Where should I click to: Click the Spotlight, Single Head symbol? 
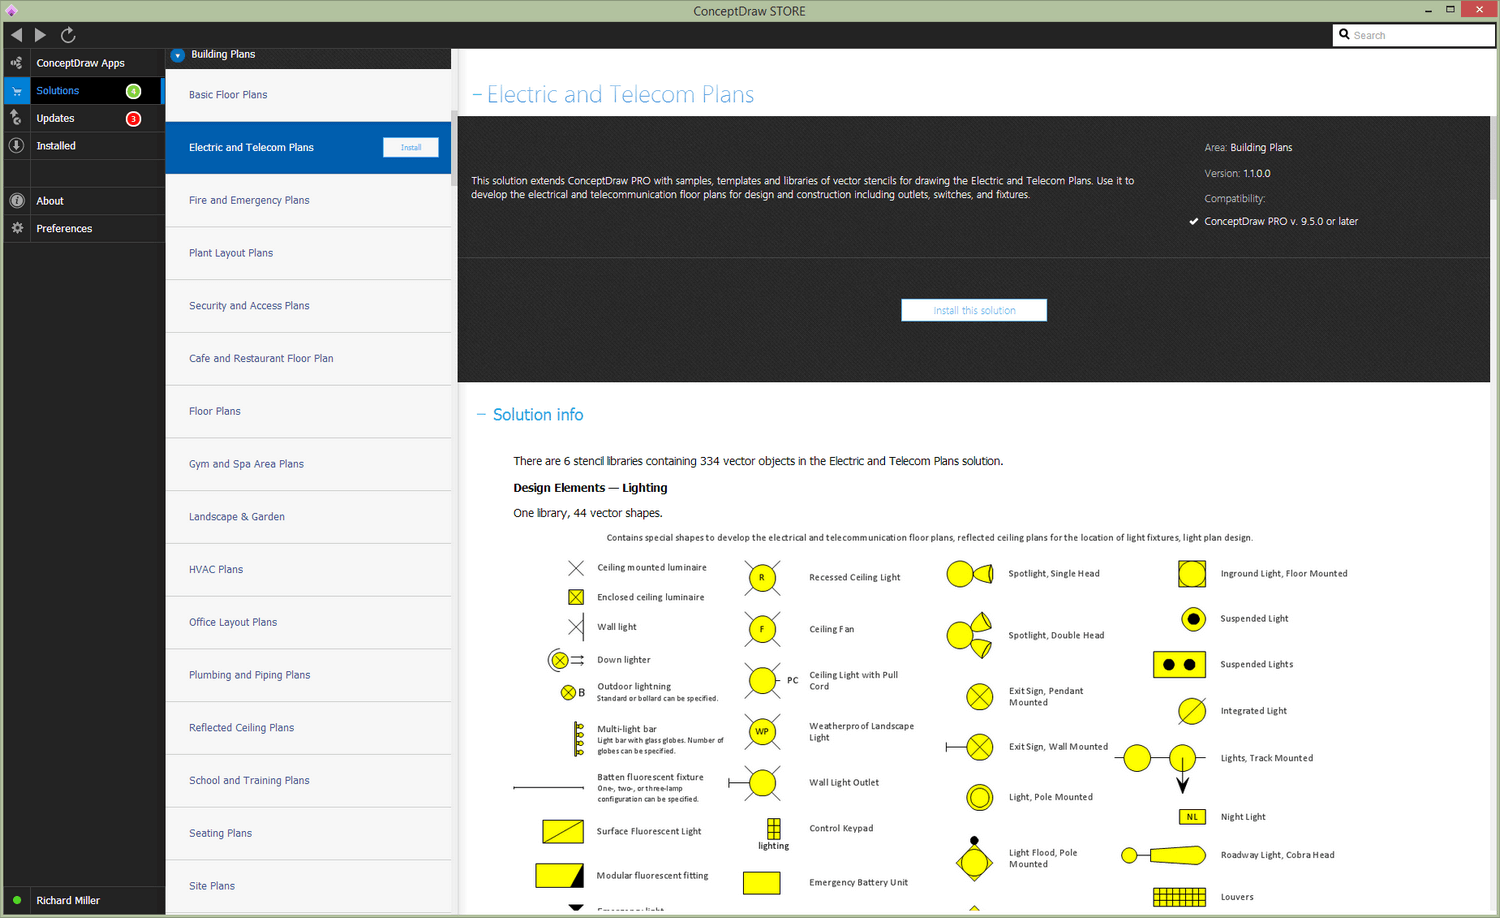[969, 574]
